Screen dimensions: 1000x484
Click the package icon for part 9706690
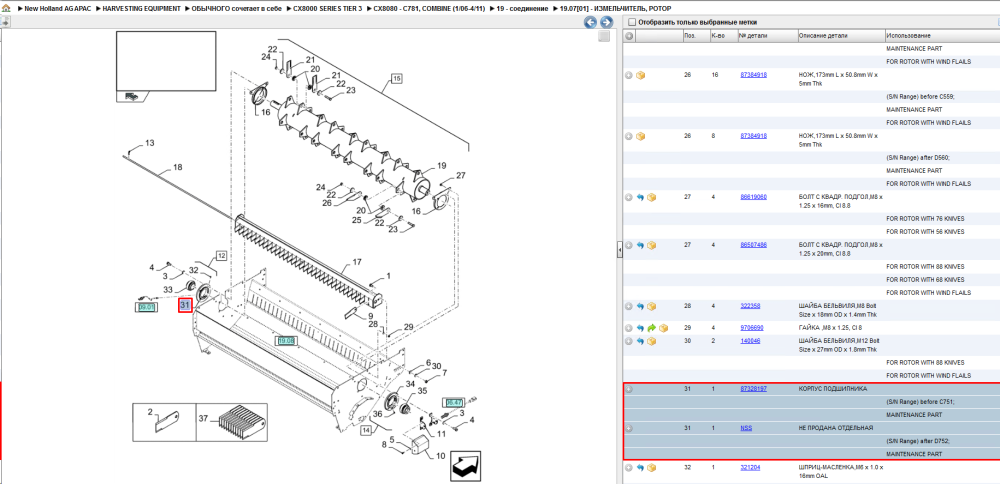click(663, 328)
